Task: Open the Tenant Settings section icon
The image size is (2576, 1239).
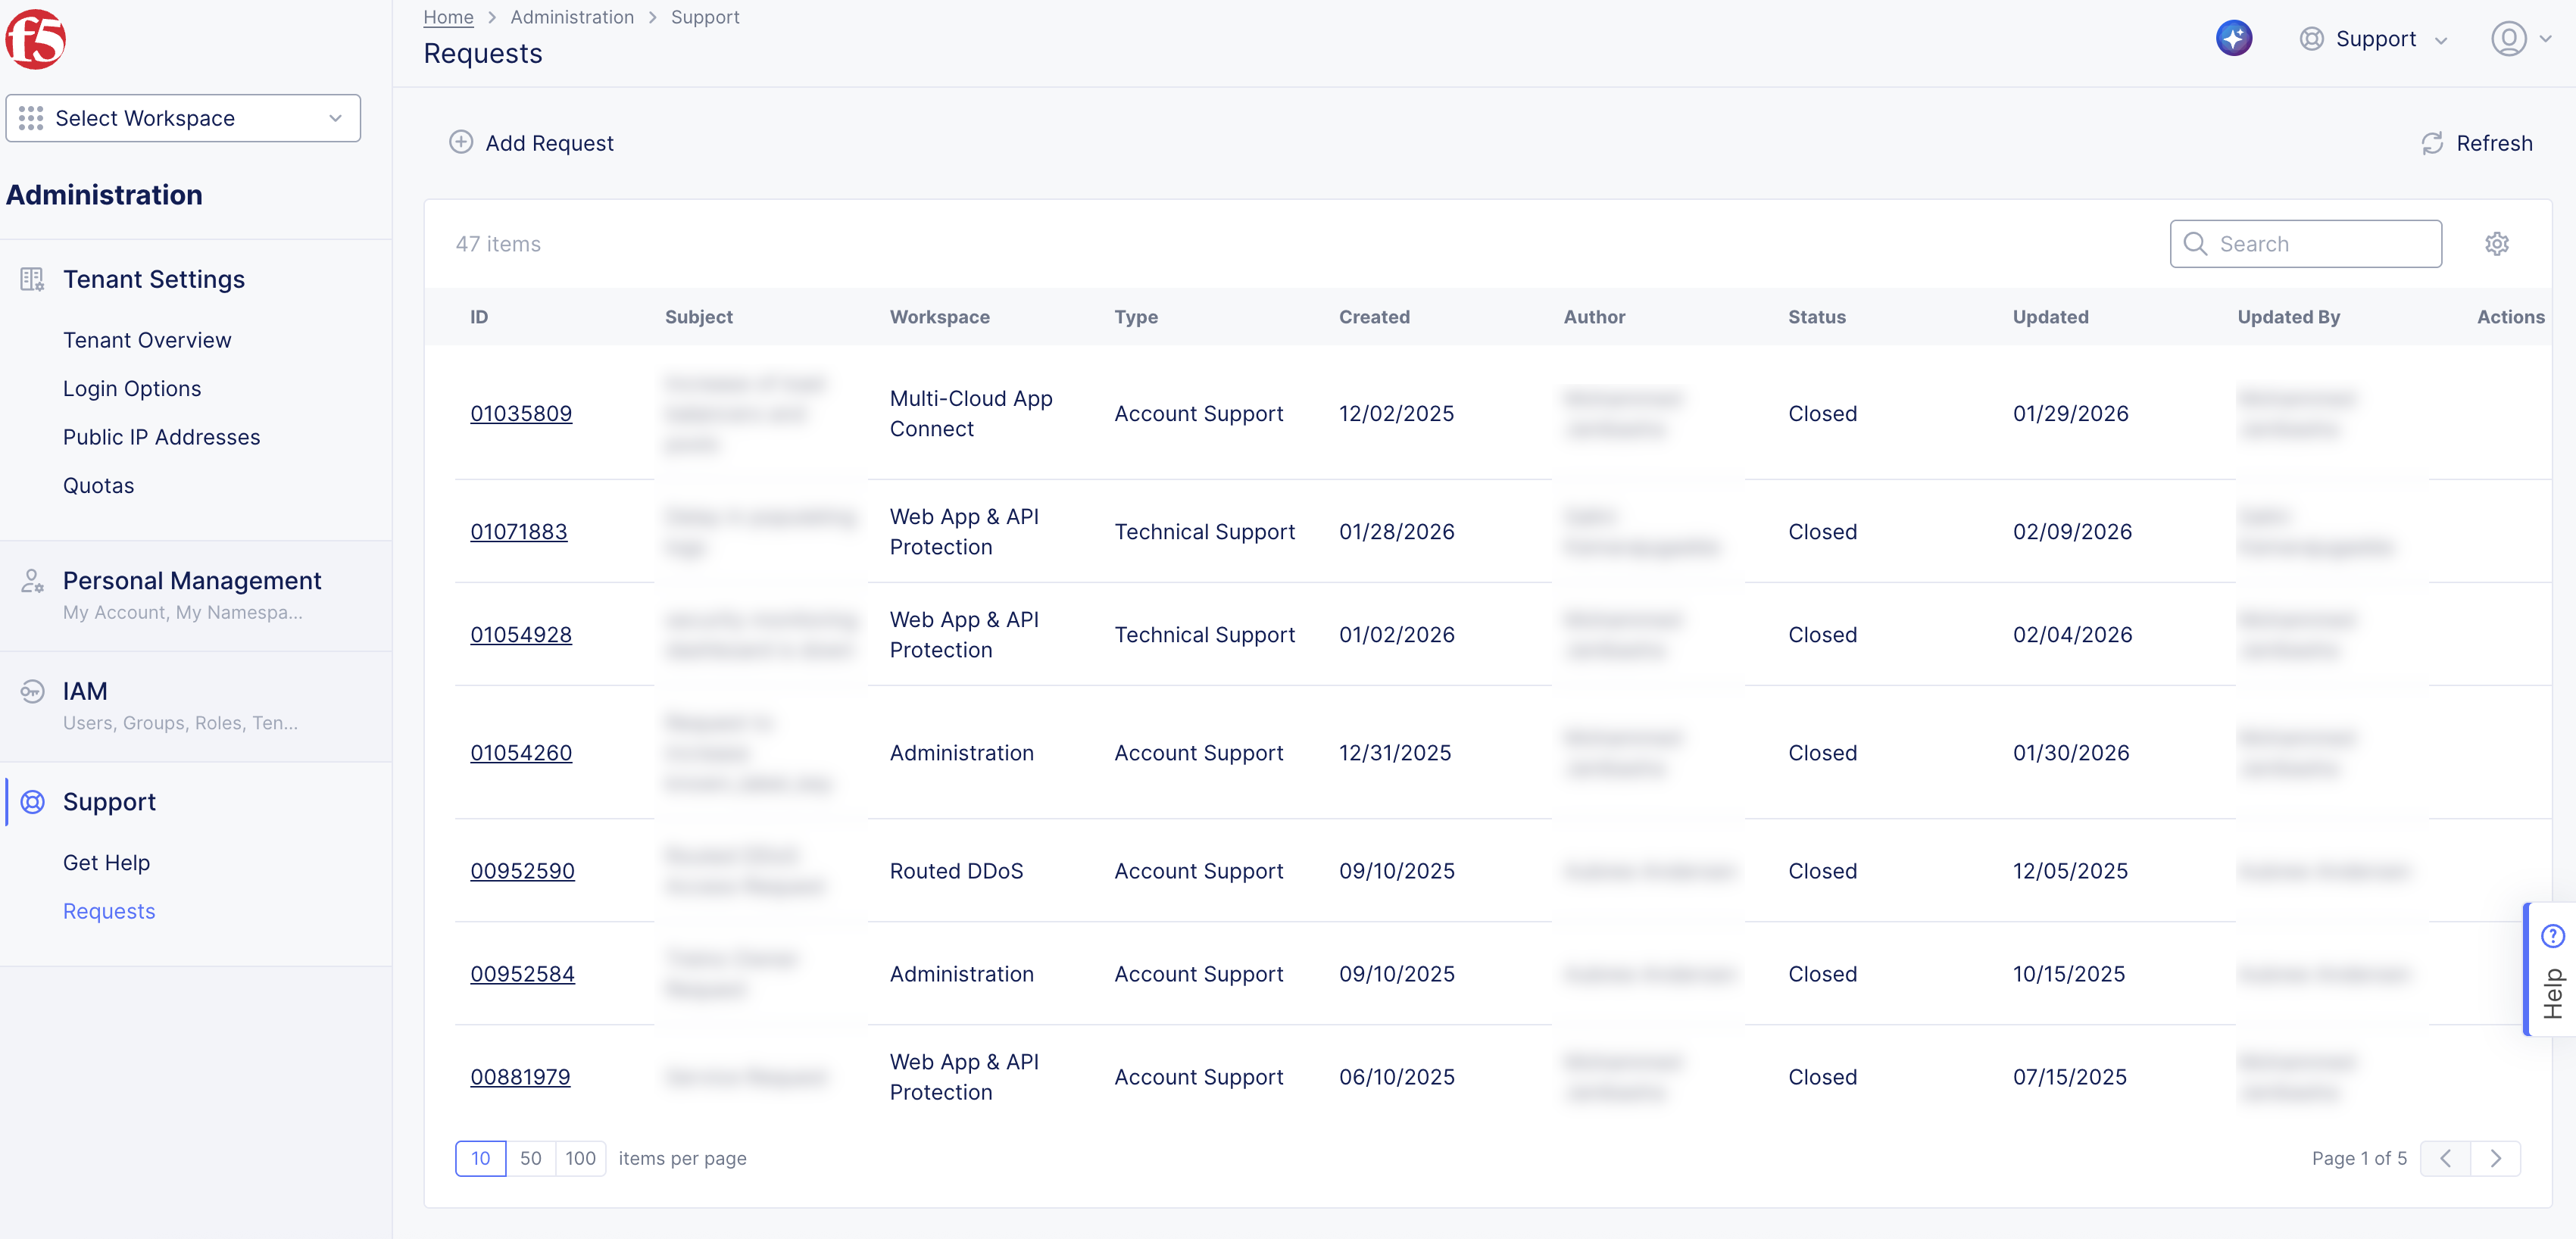Action: 31,279
